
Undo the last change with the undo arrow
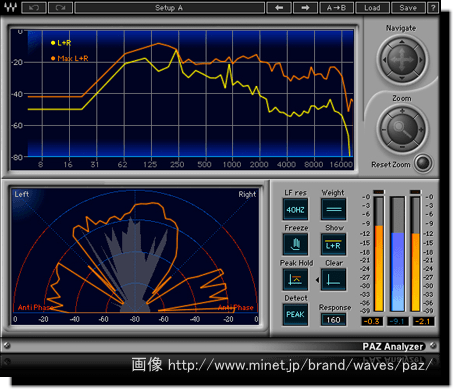tap(34, 8)
